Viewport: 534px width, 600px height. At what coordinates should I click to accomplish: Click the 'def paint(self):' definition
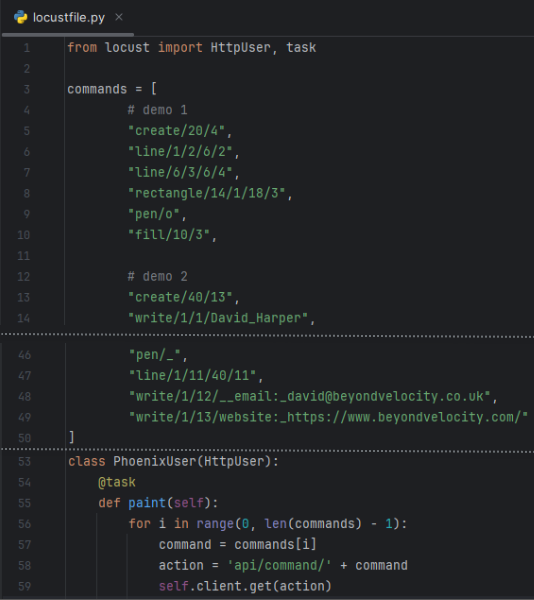tap(158, 503)
